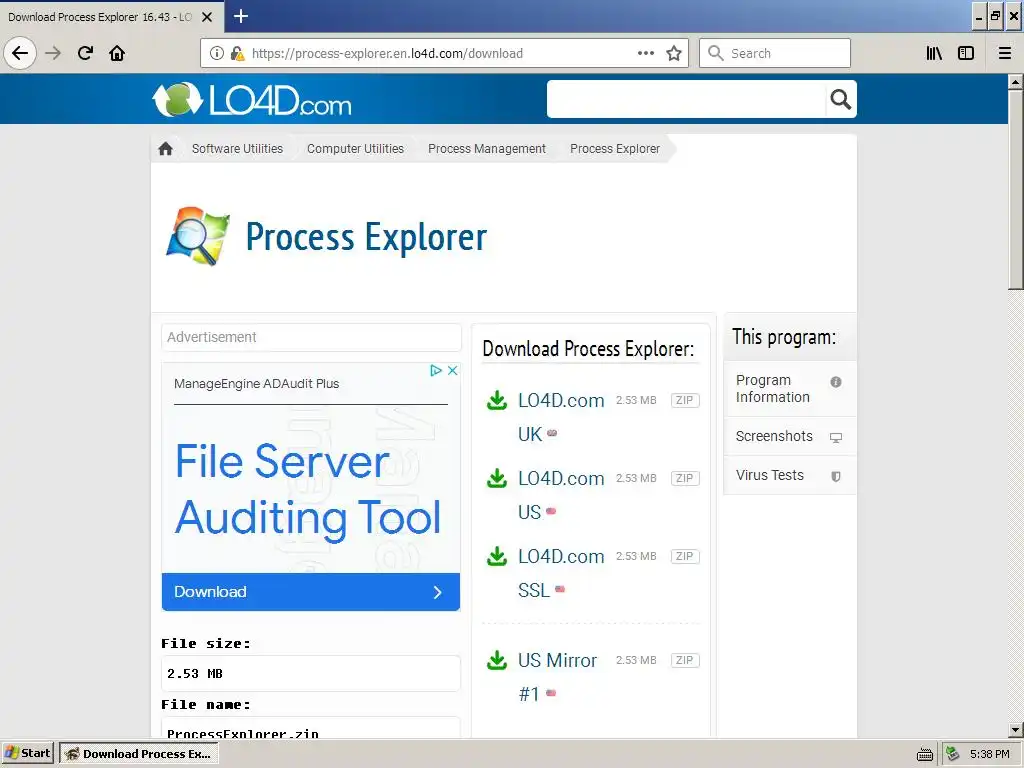
Task: Toggle the sidebar view icon
Action: (x=966, y=54)
